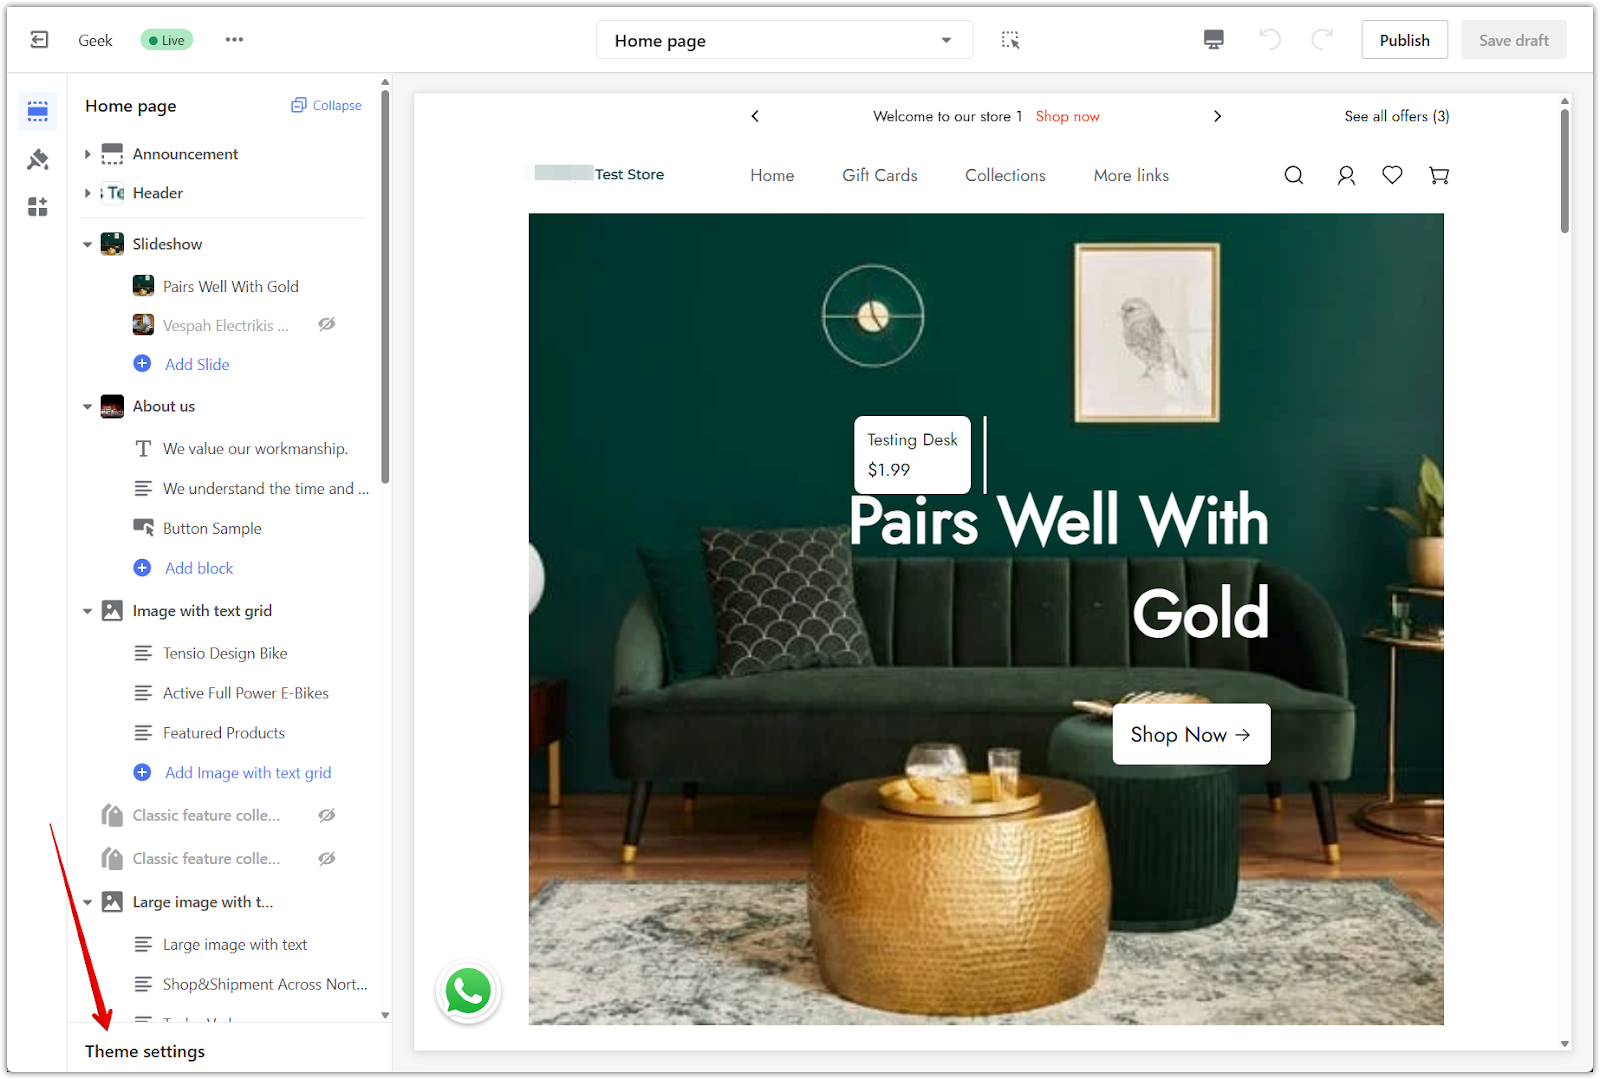Unhide the Vespah Electrikis slide

[x=326, y=325]
